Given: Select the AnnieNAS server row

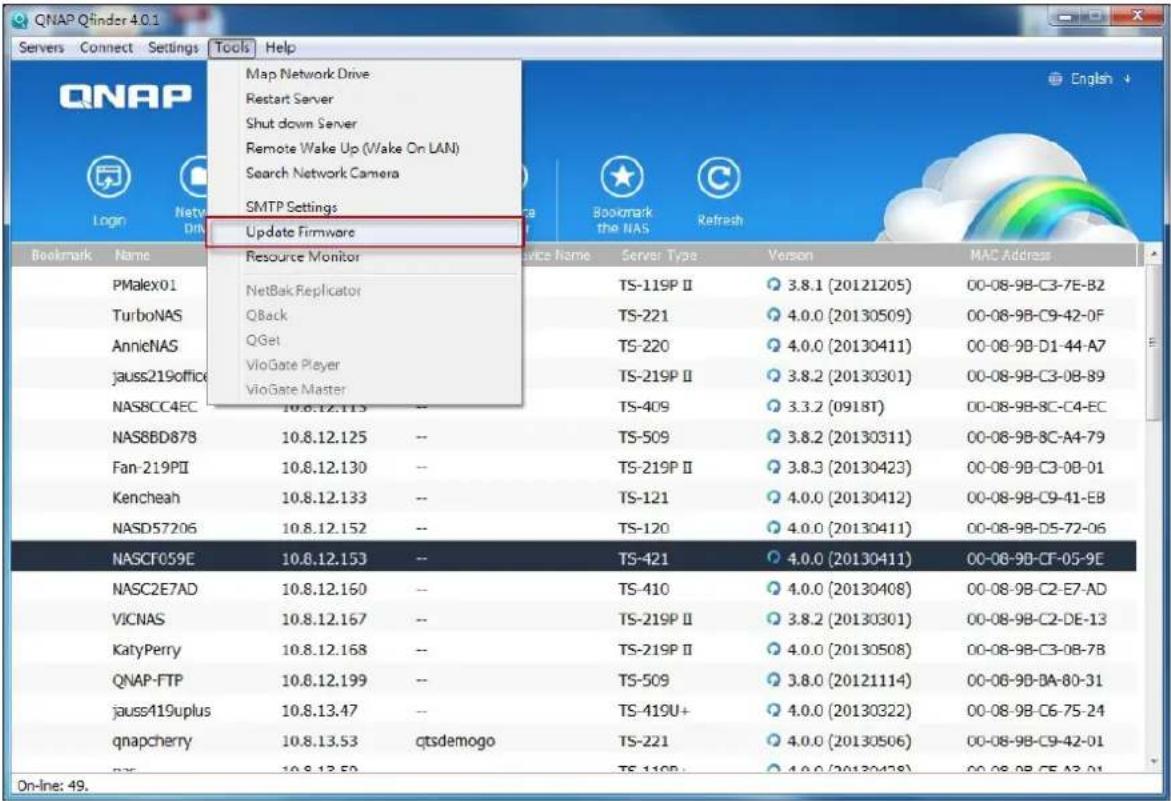Looking at the screenshot, I should coord(574,346).
